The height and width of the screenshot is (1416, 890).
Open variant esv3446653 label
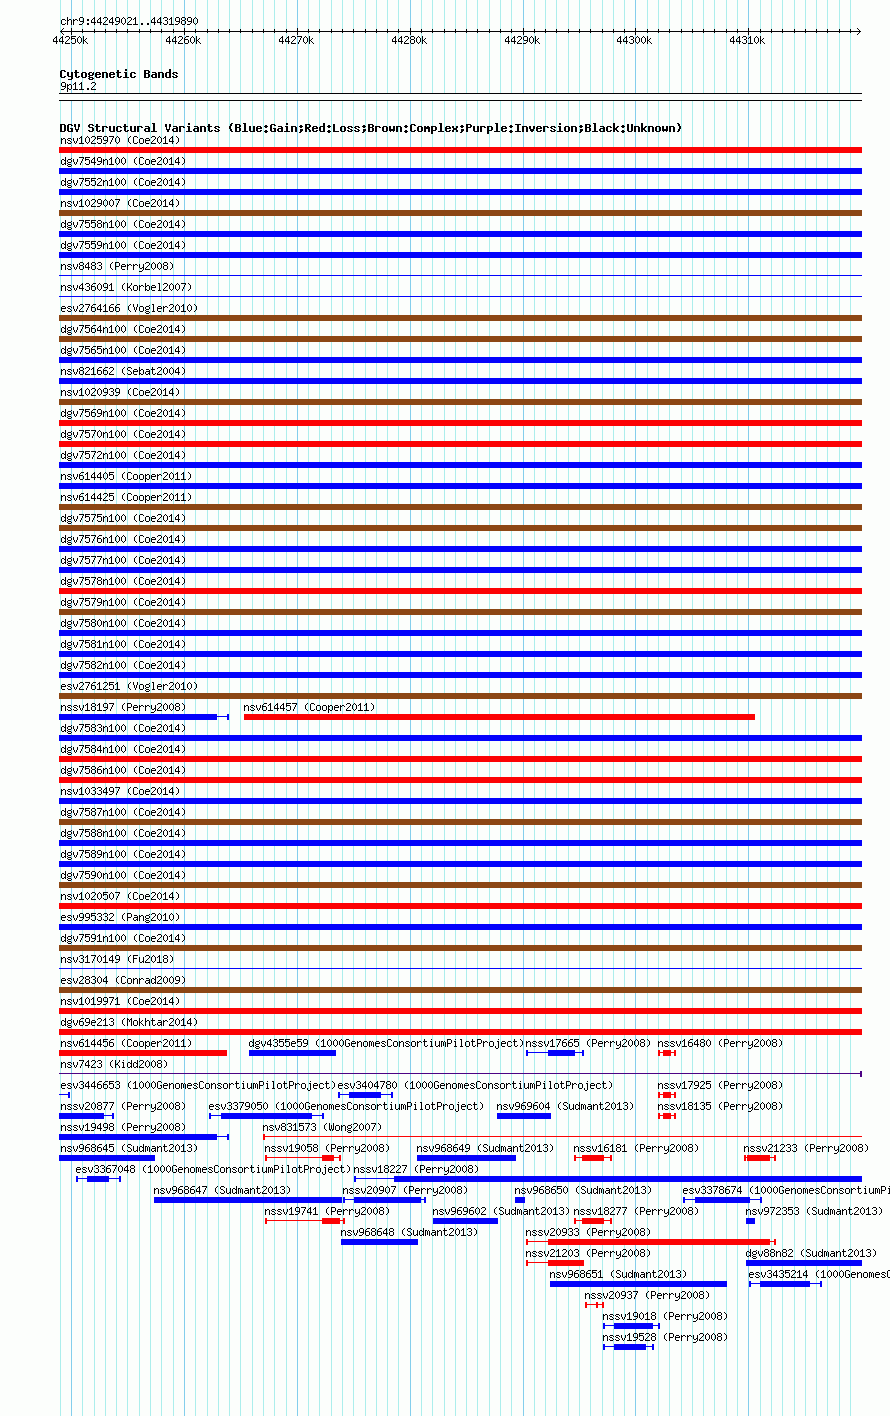click(x=197, y=1085)
